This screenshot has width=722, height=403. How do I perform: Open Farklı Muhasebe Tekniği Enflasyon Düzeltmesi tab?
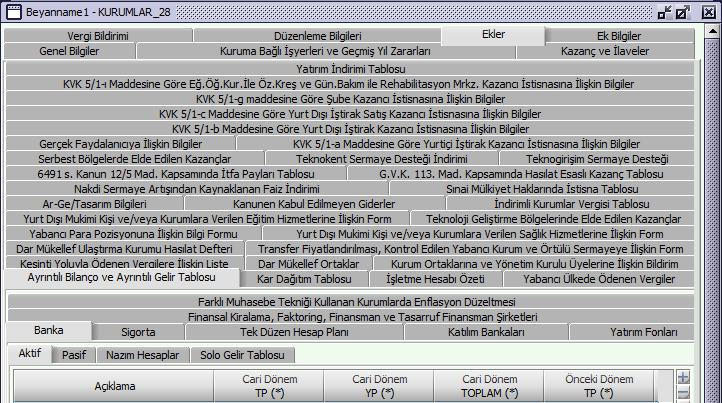351,302
